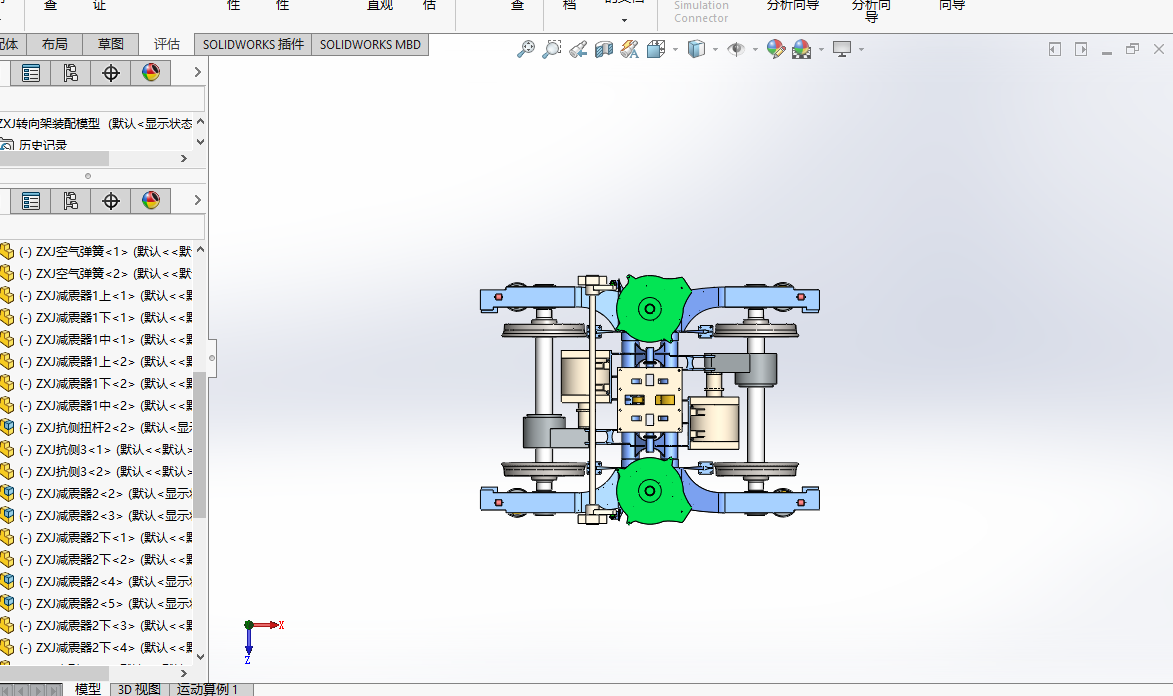Viewport: 1173px width, 696px height.
Task: Expand upper panel tabs chevron
Action: (197, 73)
